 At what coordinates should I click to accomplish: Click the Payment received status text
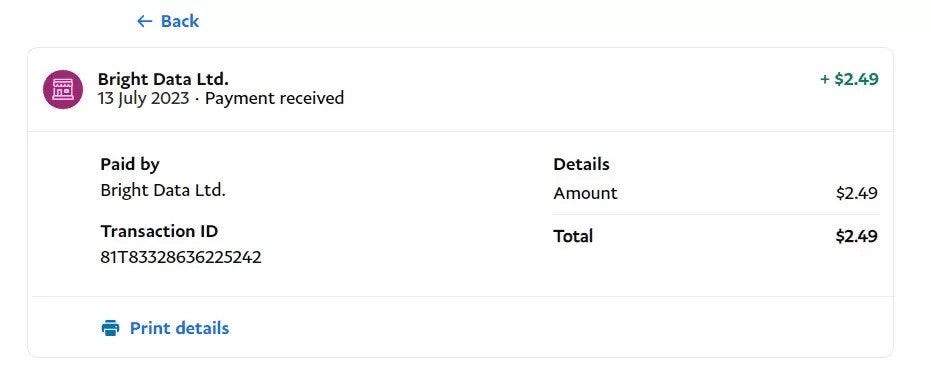coord(274,98)
